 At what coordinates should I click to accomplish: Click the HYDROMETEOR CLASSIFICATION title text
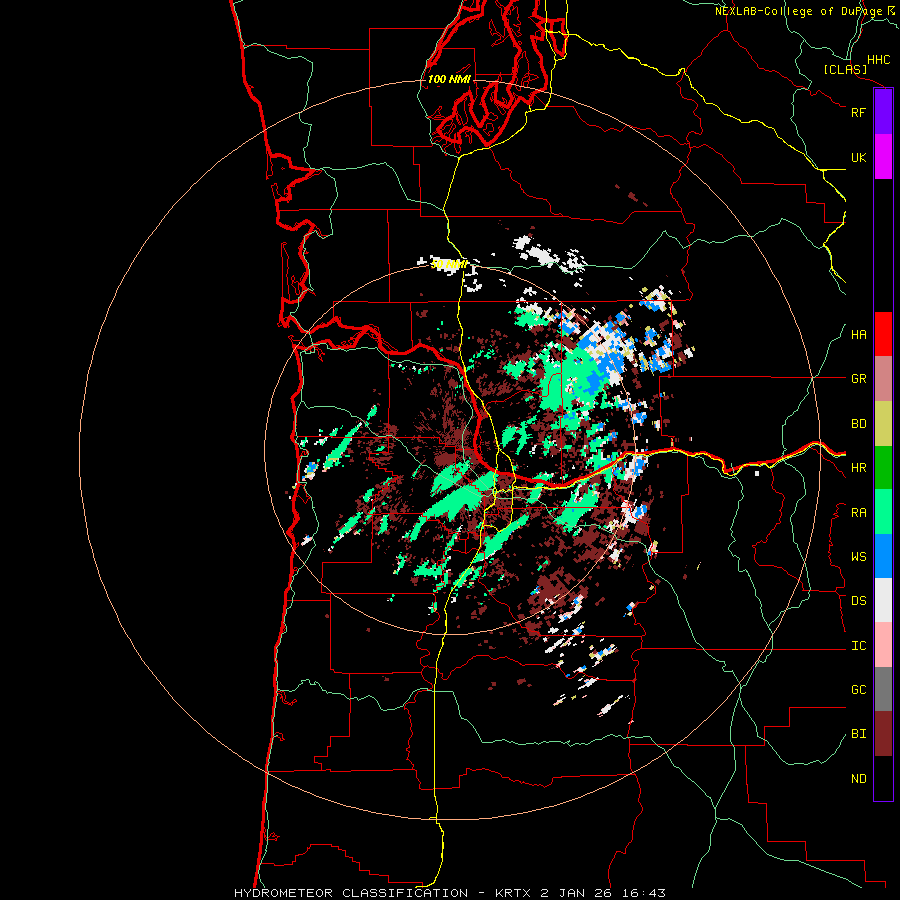(x=351, y=893)
